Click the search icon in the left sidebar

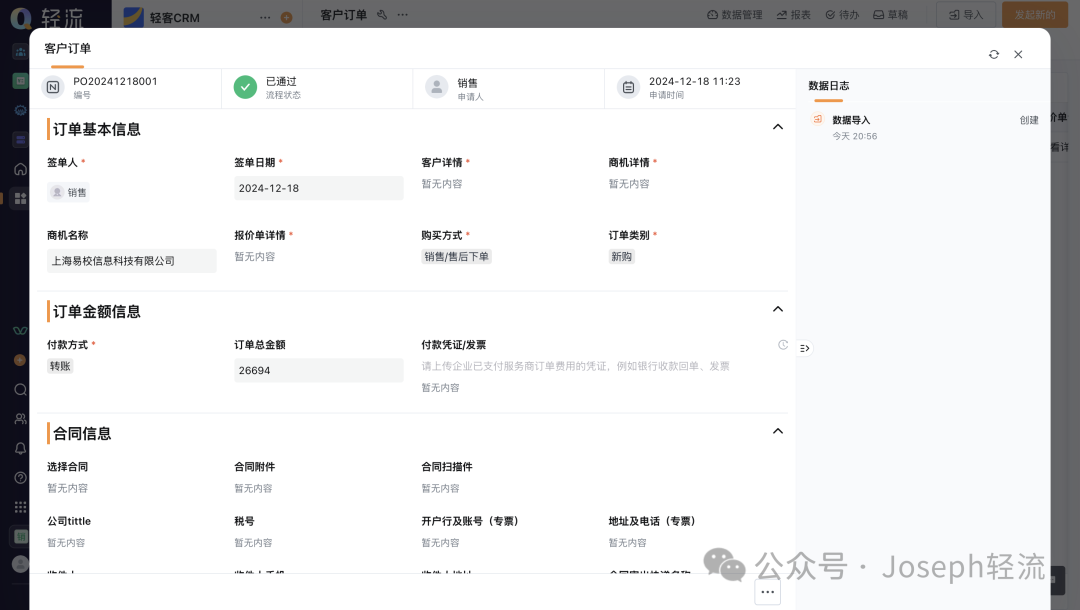click(20, 390)
